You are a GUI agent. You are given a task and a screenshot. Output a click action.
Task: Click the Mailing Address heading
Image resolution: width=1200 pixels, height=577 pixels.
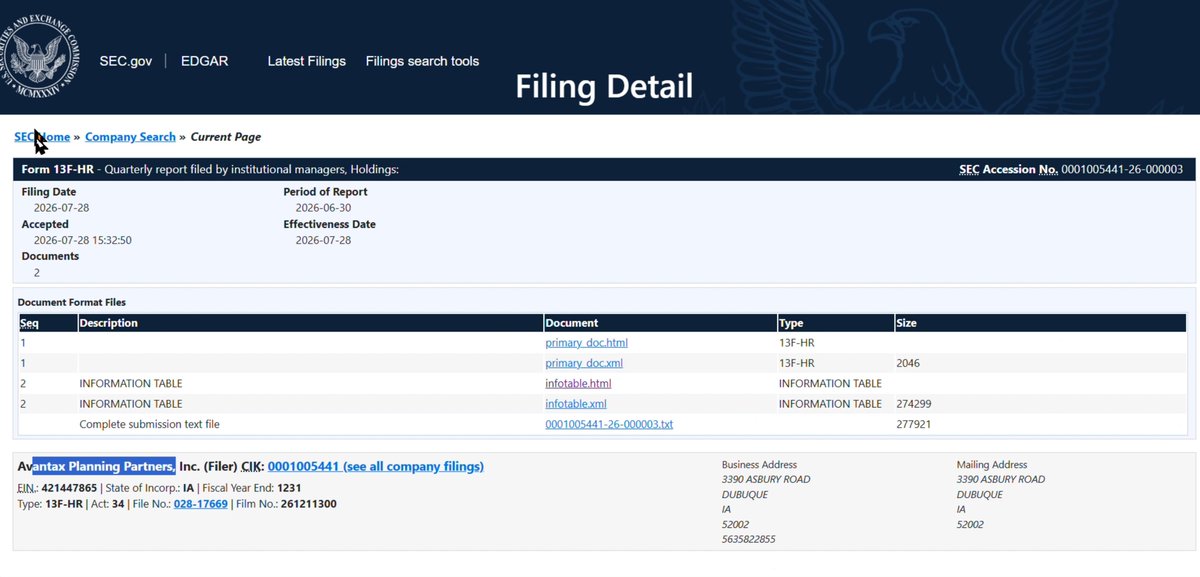991,465
